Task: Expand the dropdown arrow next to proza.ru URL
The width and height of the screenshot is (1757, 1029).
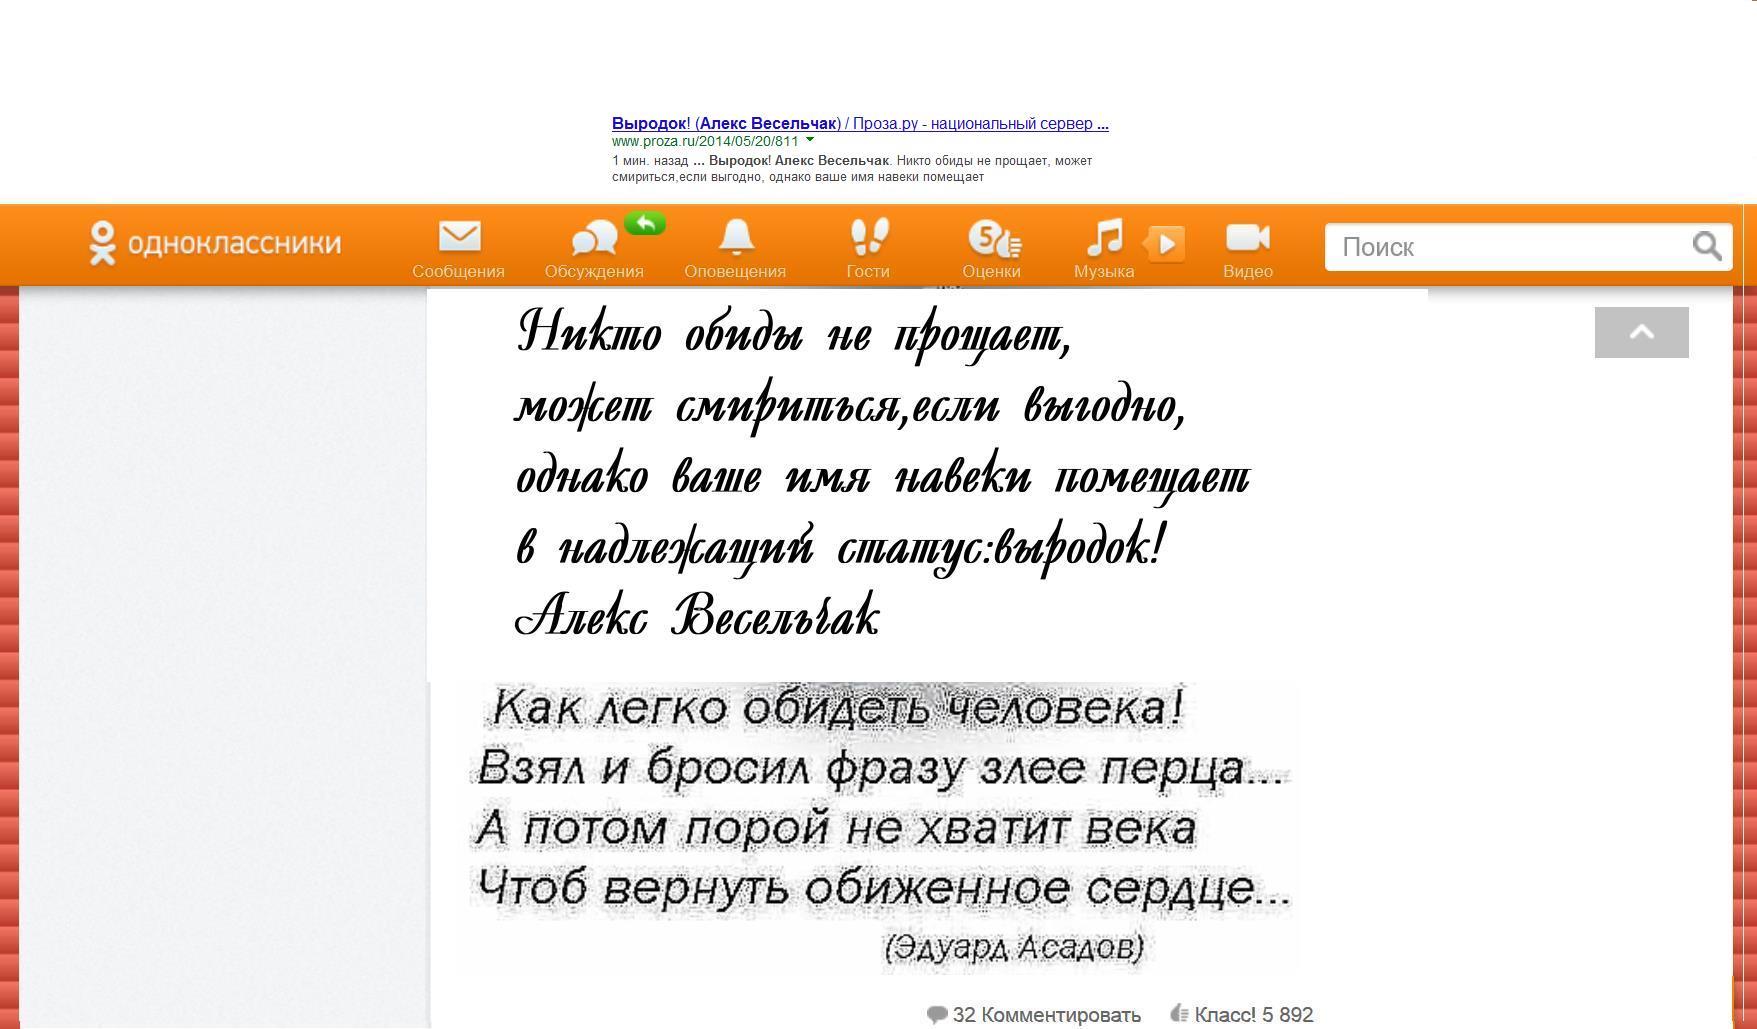Action: (810, 140)
